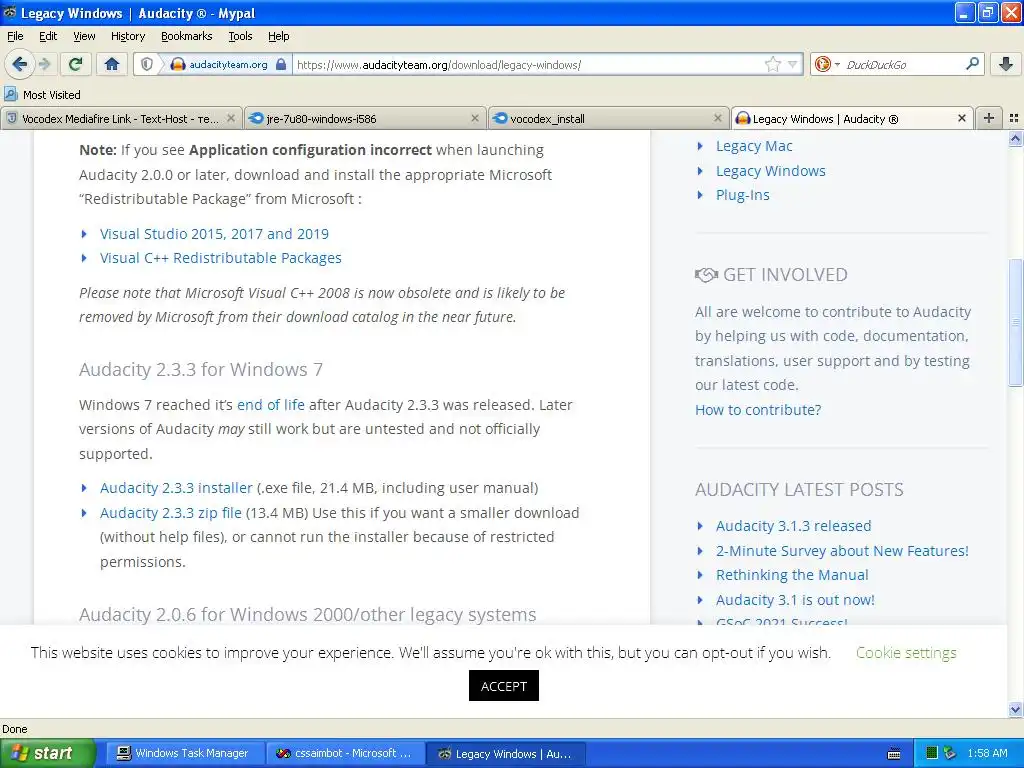
Task: Open the Help menu
Action: click(x=278, y=36)
